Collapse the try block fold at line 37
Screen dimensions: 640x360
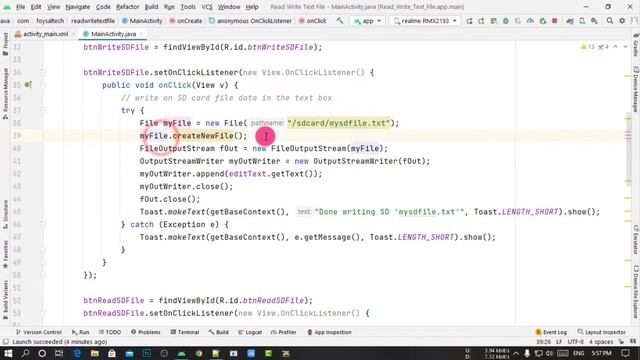point(42,111)
